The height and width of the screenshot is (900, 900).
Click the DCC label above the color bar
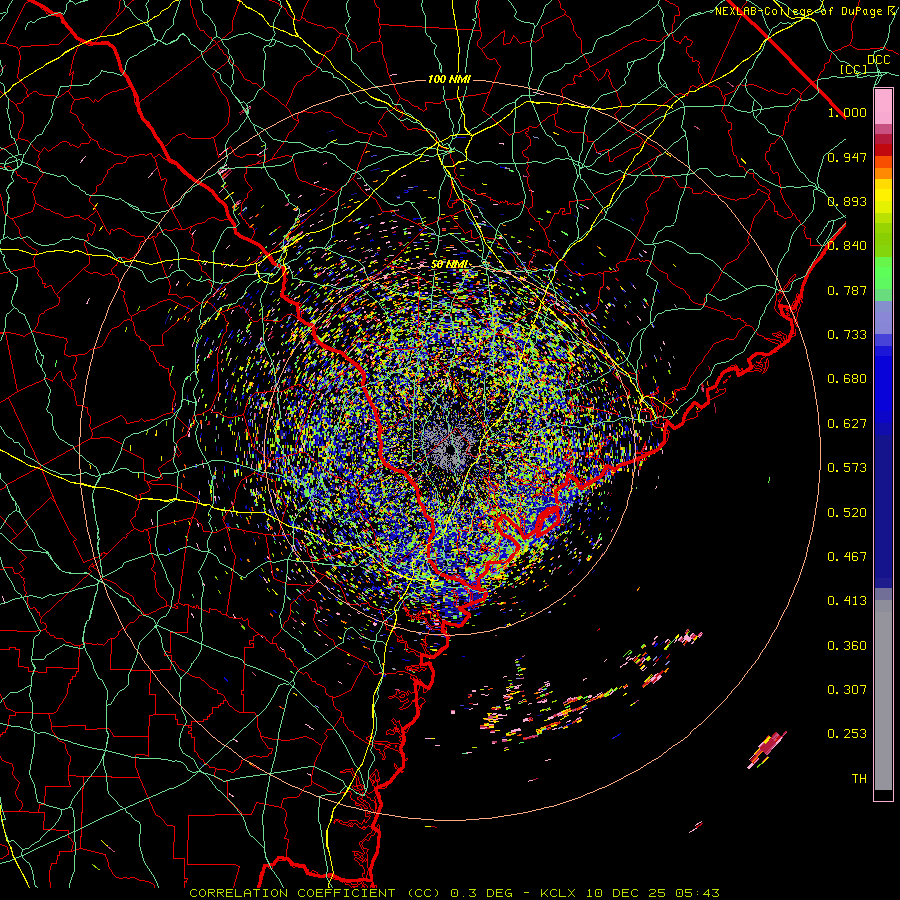[878, 60]
